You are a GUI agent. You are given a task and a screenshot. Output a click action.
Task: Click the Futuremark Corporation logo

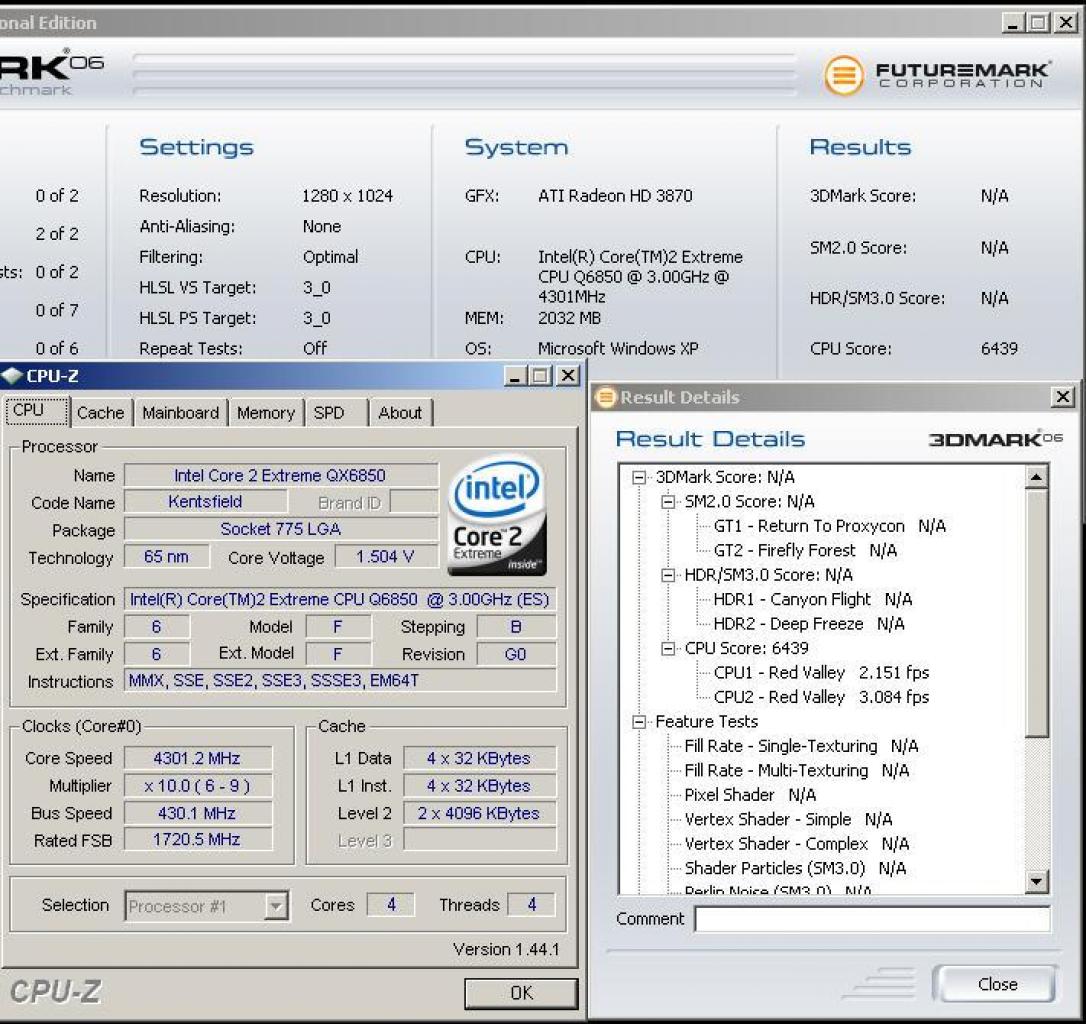pos(937,75)
